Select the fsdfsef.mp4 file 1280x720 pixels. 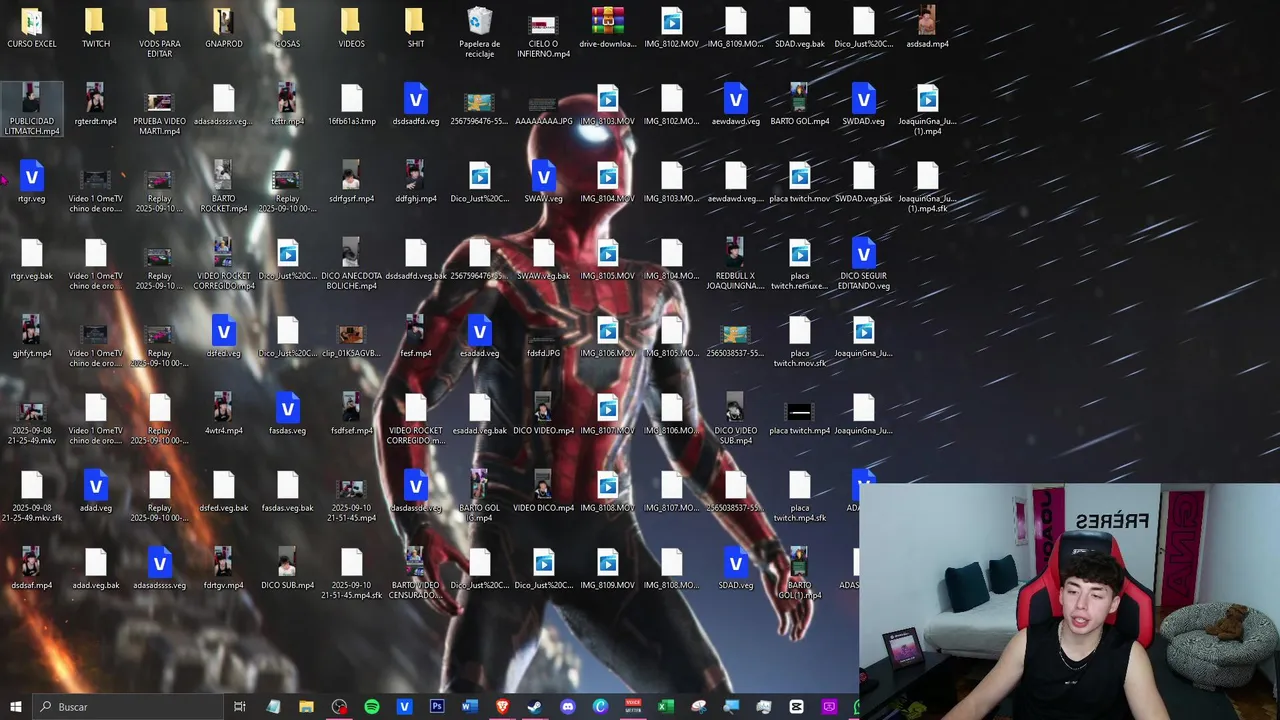point(351,414)
